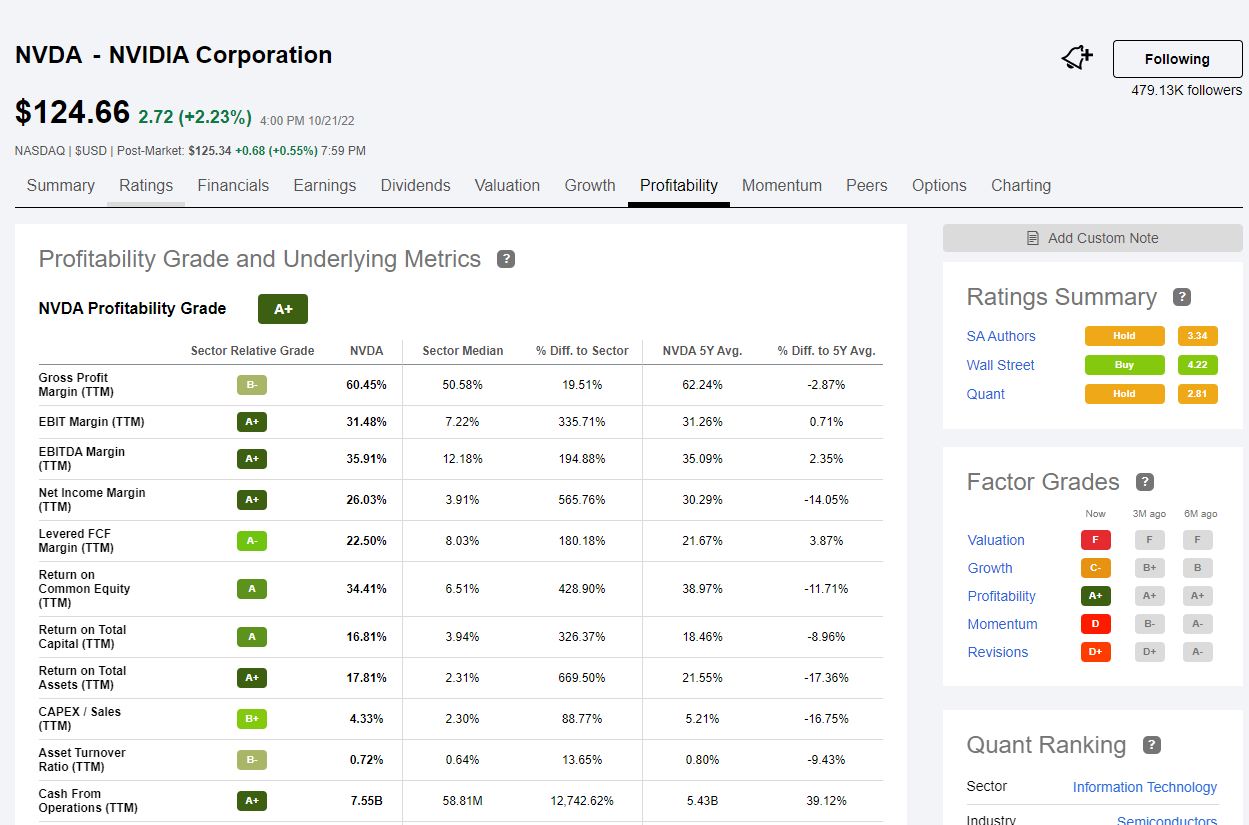Click Asset Turnover Ratio B- grade badge

(252, 760)
